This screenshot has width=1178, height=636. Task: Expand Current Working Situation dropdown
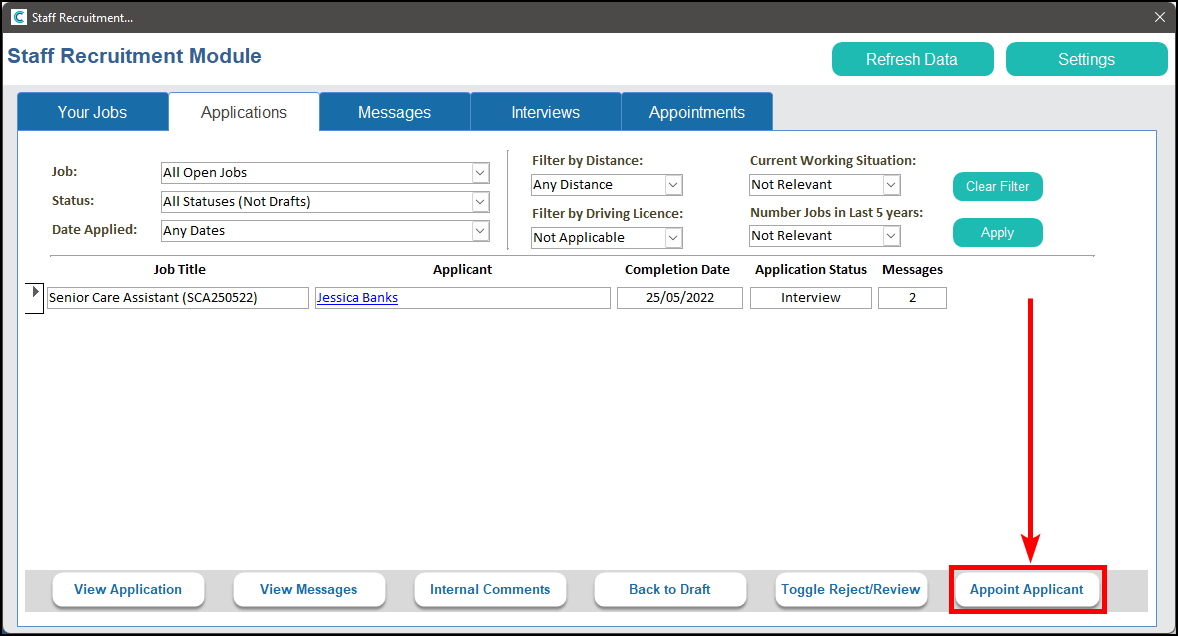(891, 185)
